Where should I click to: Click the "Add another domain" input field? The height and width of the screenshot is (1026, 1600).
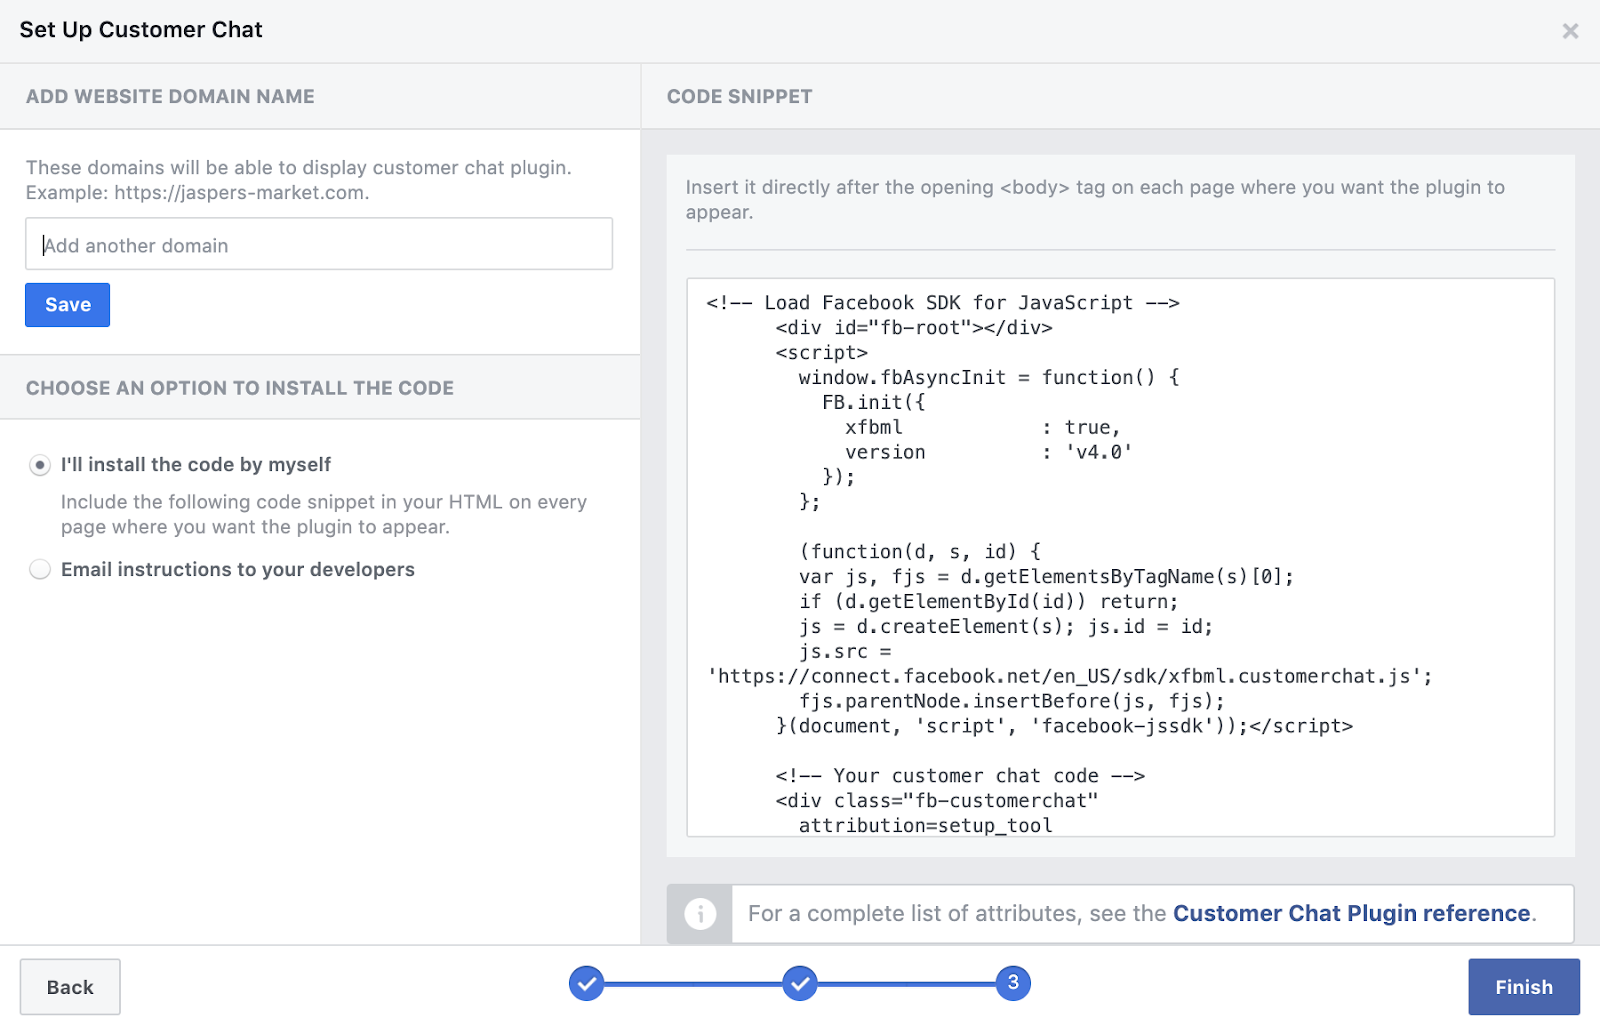[319, 244]
